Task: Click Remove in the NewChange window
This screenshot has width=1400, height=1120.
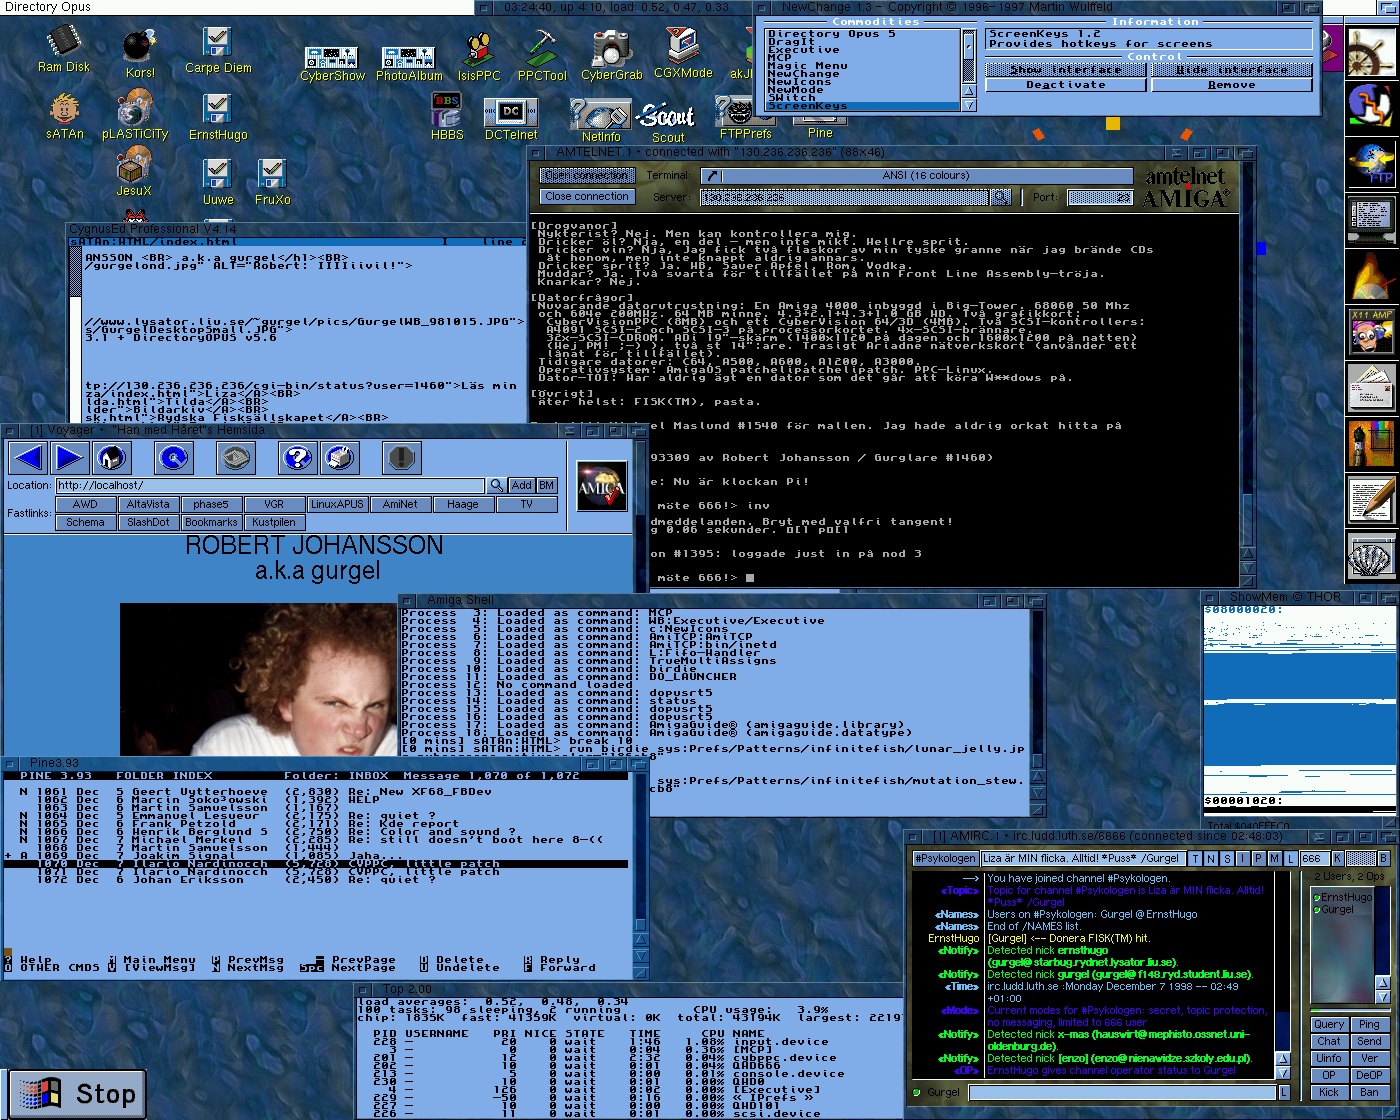Action: tap(1231, 85)
